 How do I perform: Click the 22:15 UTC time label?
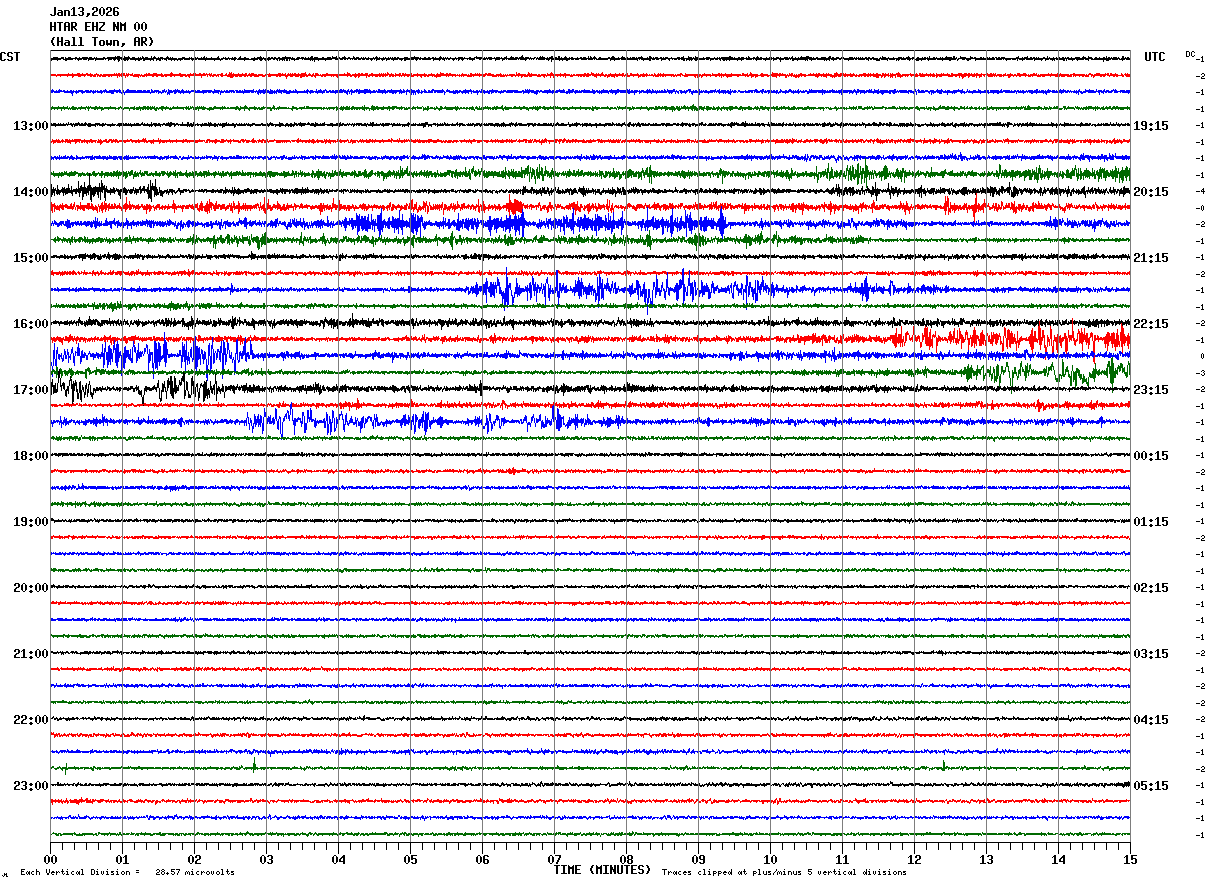(x=1151, y=324)
